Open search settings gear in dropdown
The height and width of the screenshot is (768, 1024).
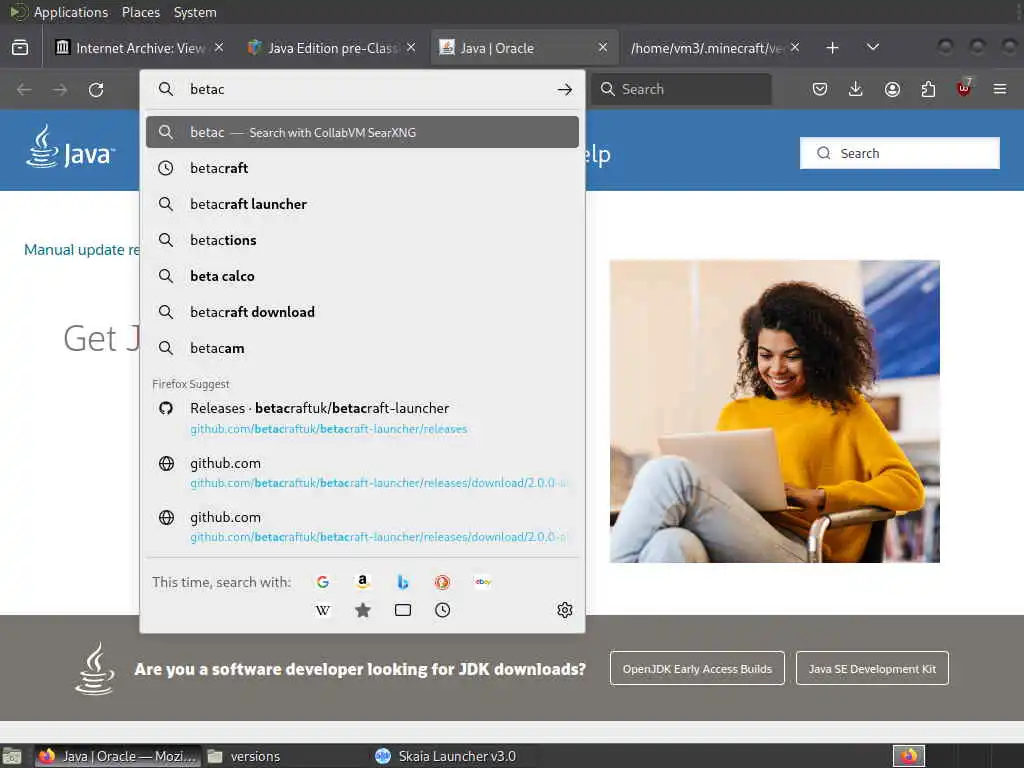tap(565, 610)
